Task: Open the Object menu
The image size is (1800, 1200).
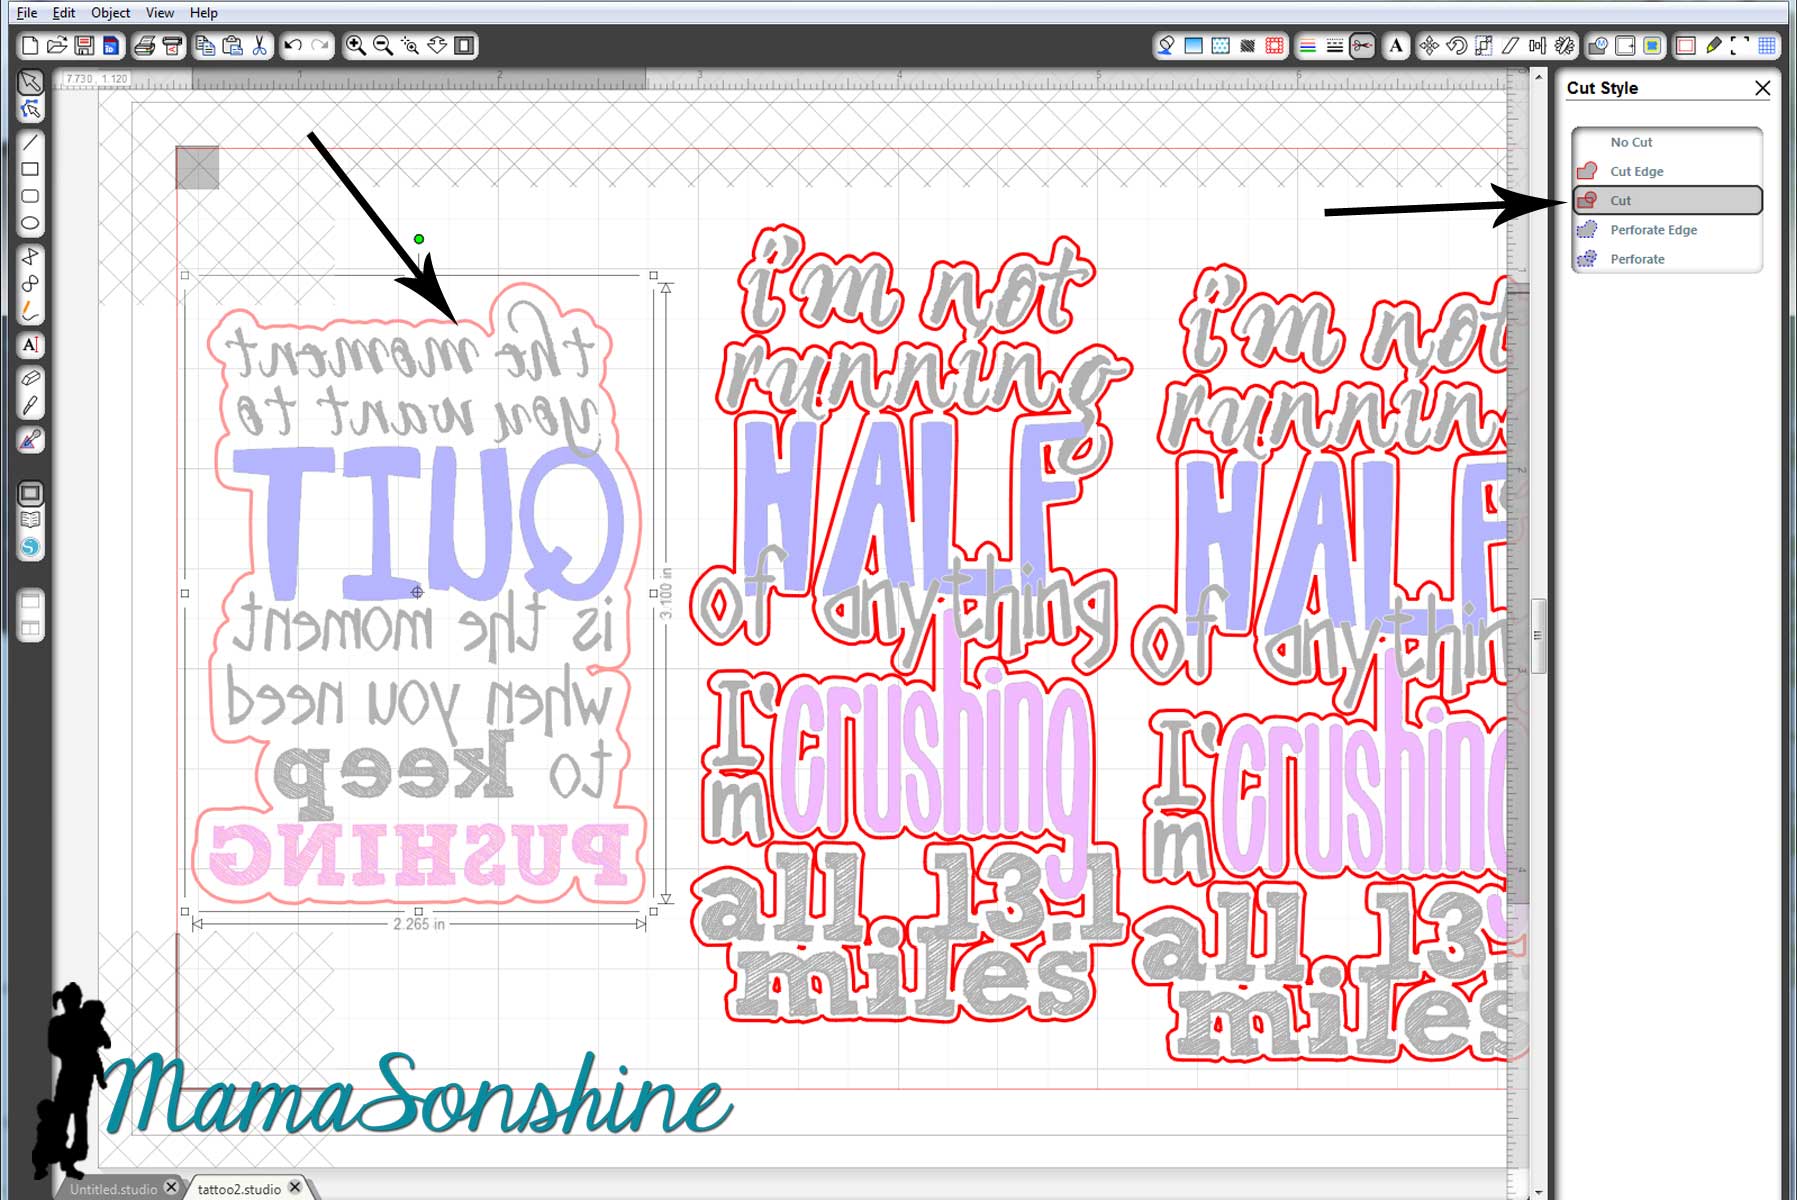Action: [110, 13]
